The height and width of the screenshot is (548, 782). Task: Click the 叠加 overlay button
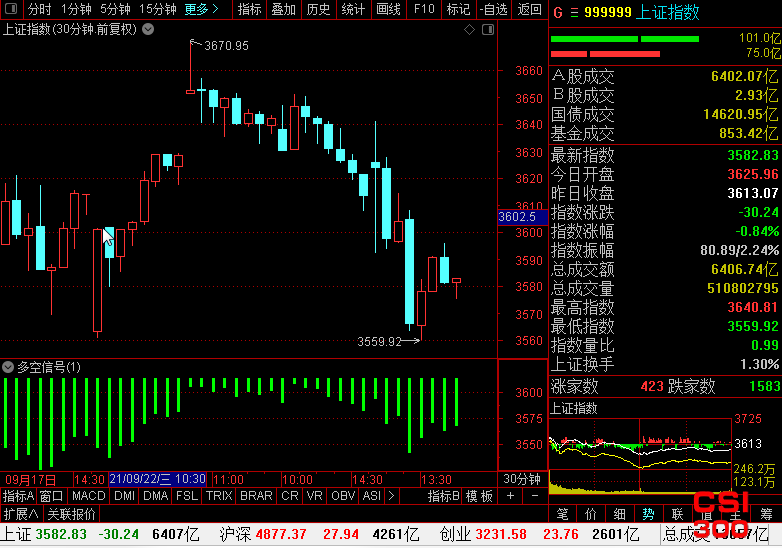pyautogui.click(x=284, y=9)
